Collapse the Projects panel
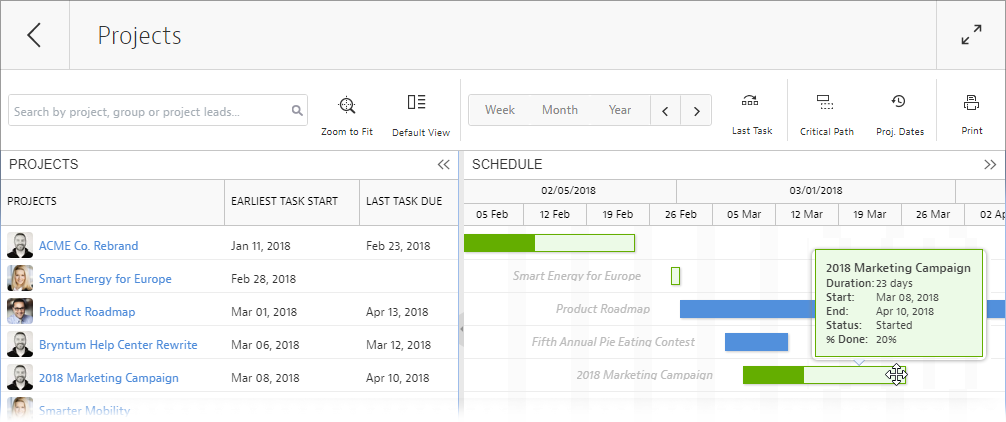 (444, 165)
